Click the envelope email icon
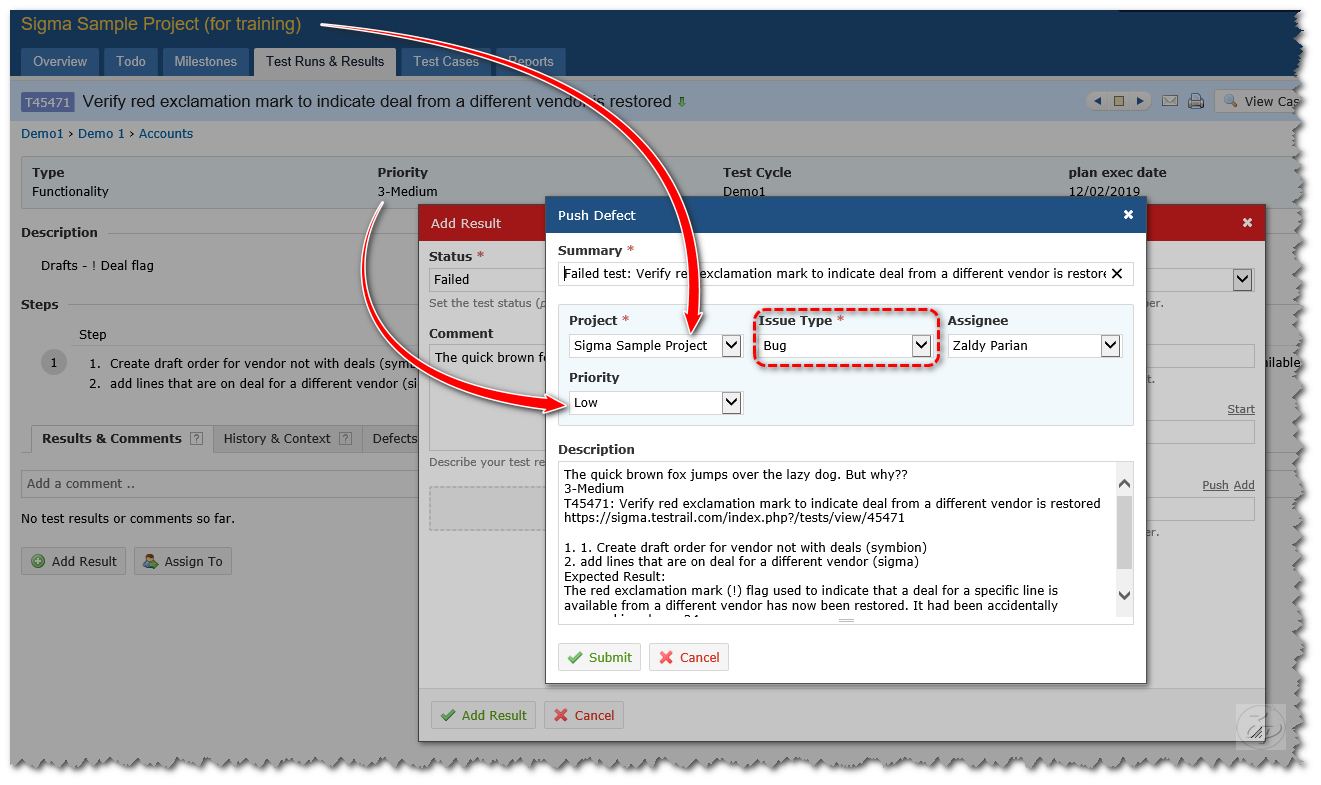This screenshot has width=1321, height=785. coord(1169,101)
